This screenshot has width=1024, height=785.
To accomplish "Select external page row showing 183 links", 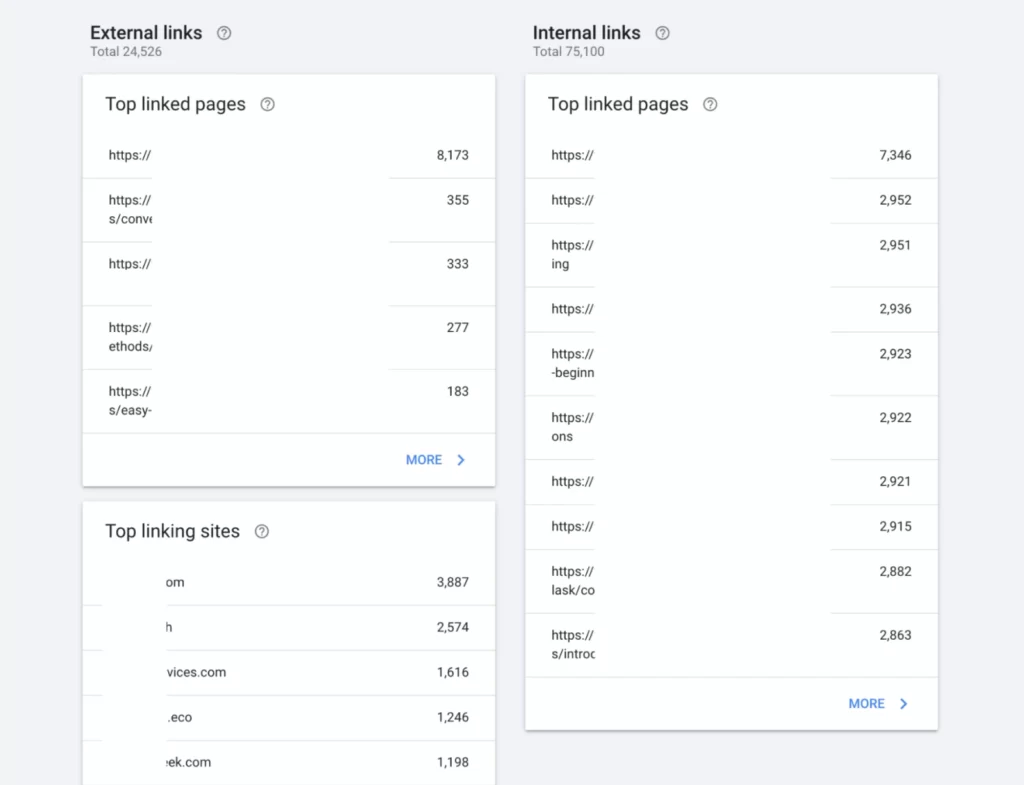I will tap(288, 401).
